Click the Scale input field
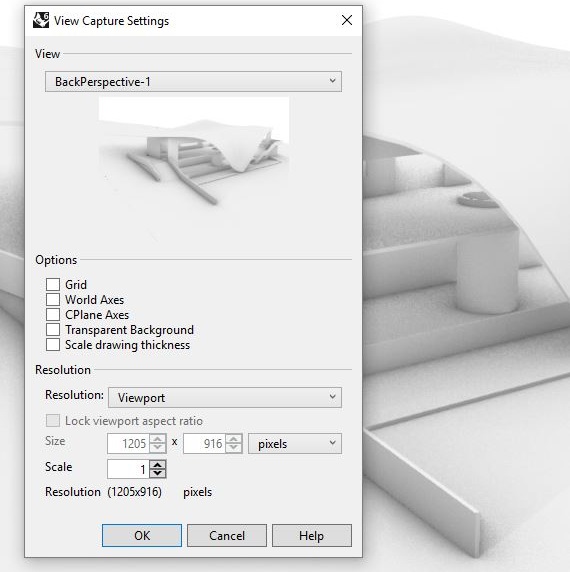Image resolution: width=570 pixels, height=572 pixels. (x=129, y=469)
